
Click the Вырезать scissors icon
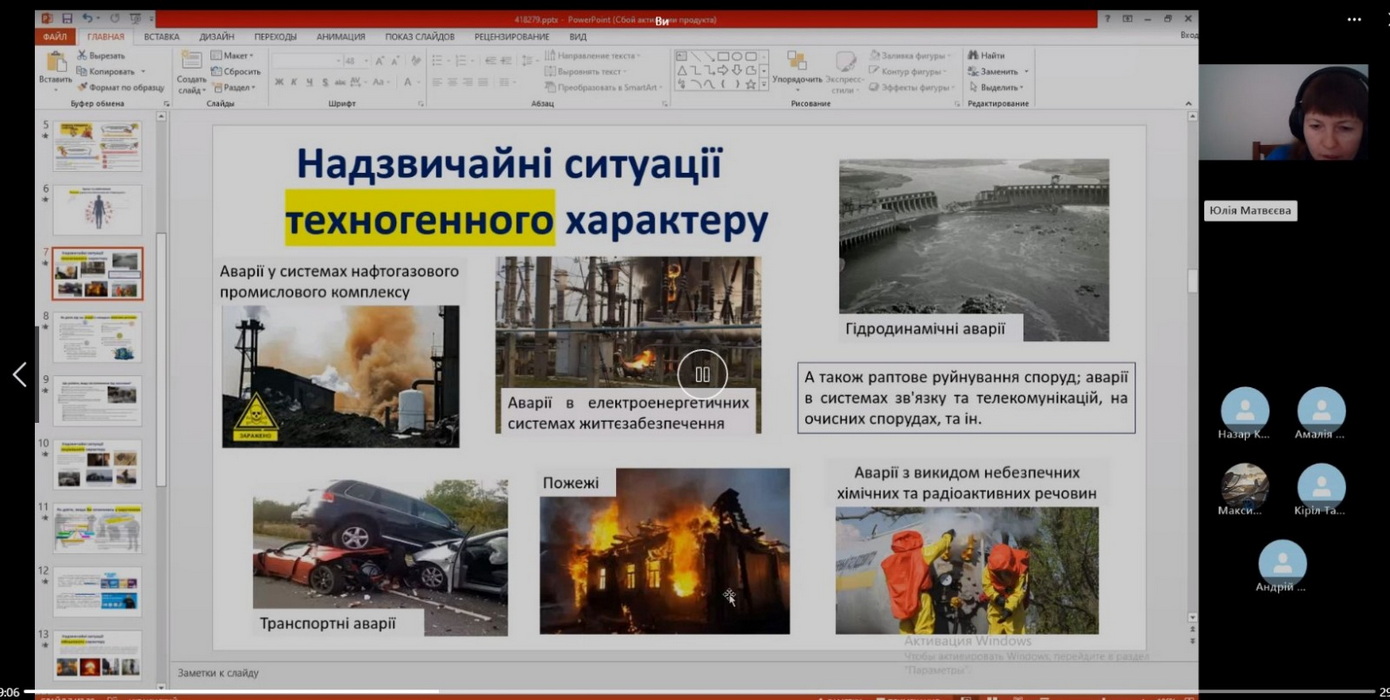(x=82, y=56)
